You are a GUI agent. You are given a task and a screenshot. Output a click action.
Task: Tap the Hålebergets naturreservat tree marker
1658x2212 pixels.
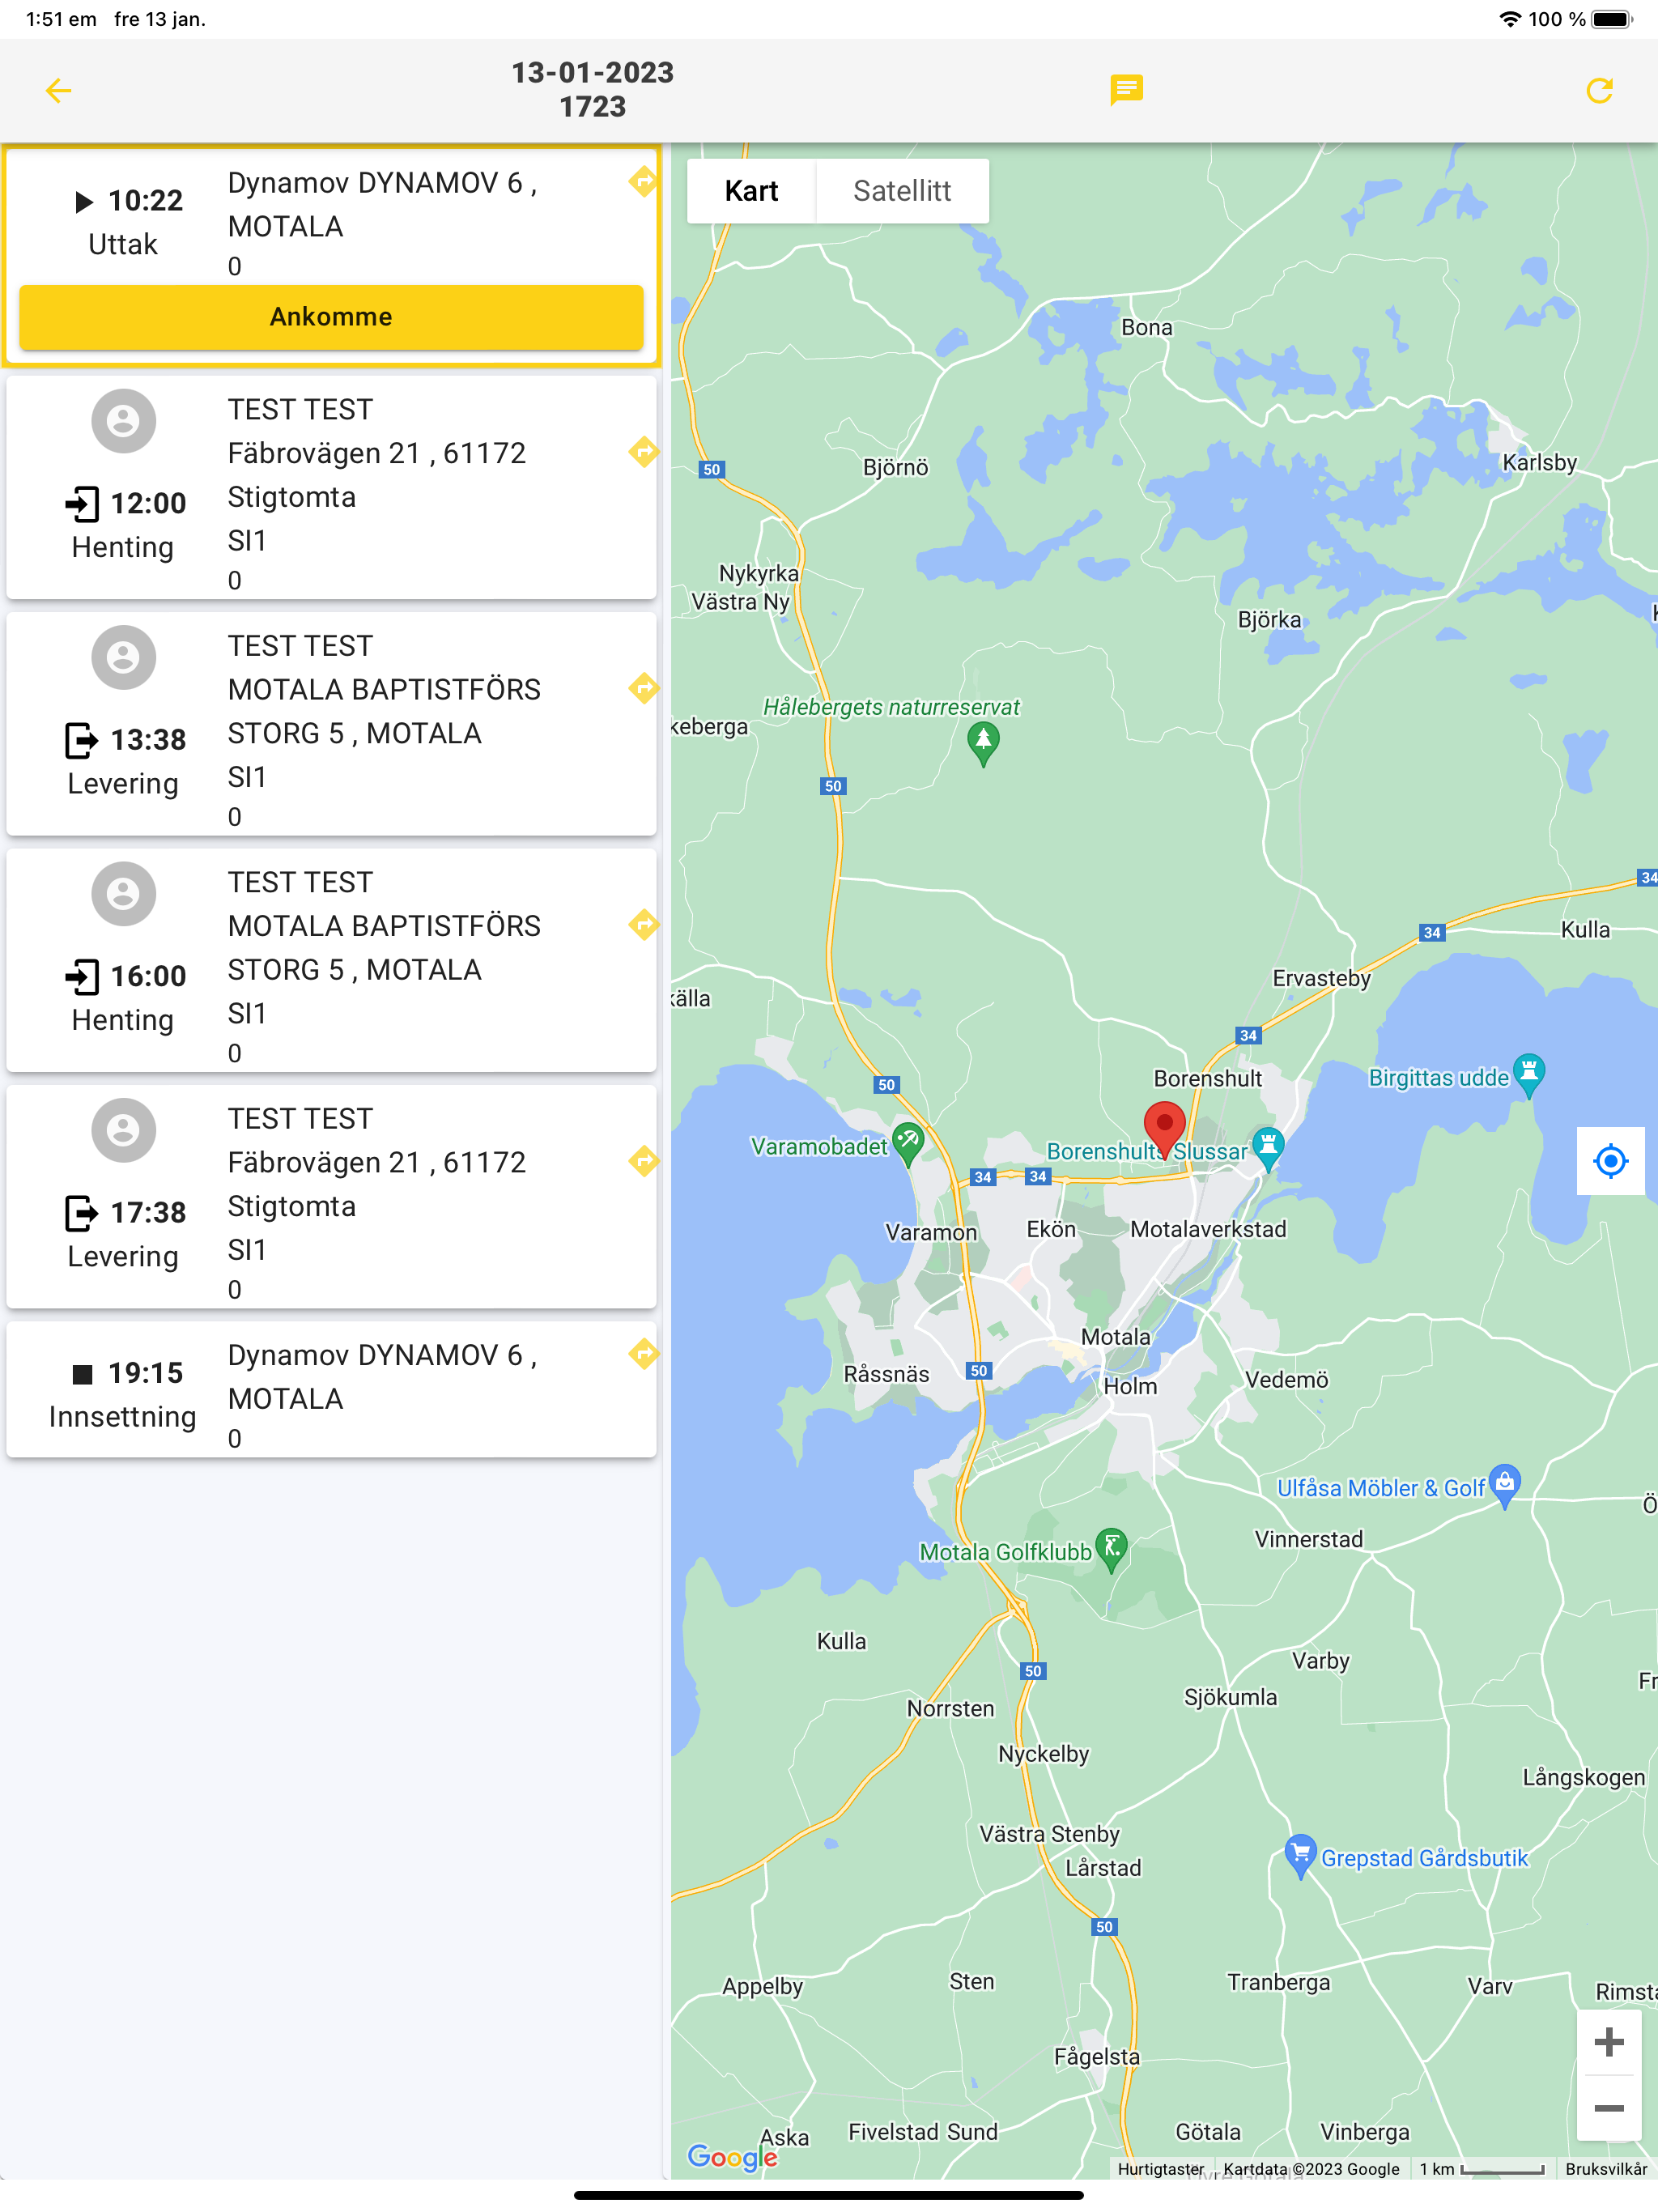click(983, 745)
